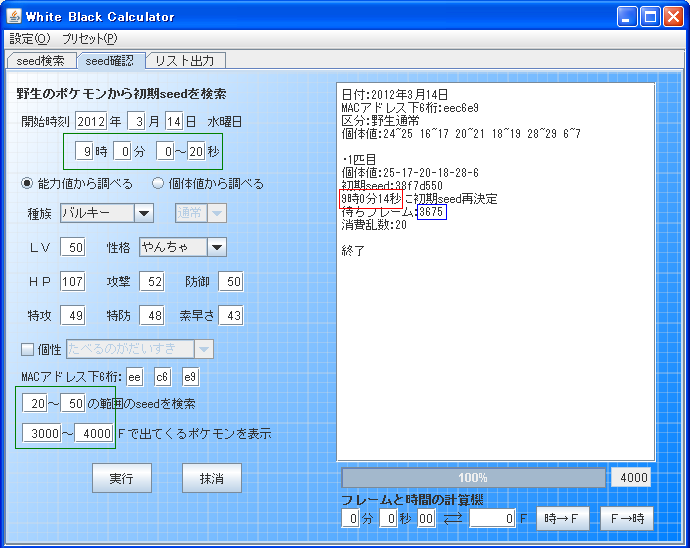Focus the day field showing 14
This screenshot has height=548, width=690.
[x=174, y=121]
